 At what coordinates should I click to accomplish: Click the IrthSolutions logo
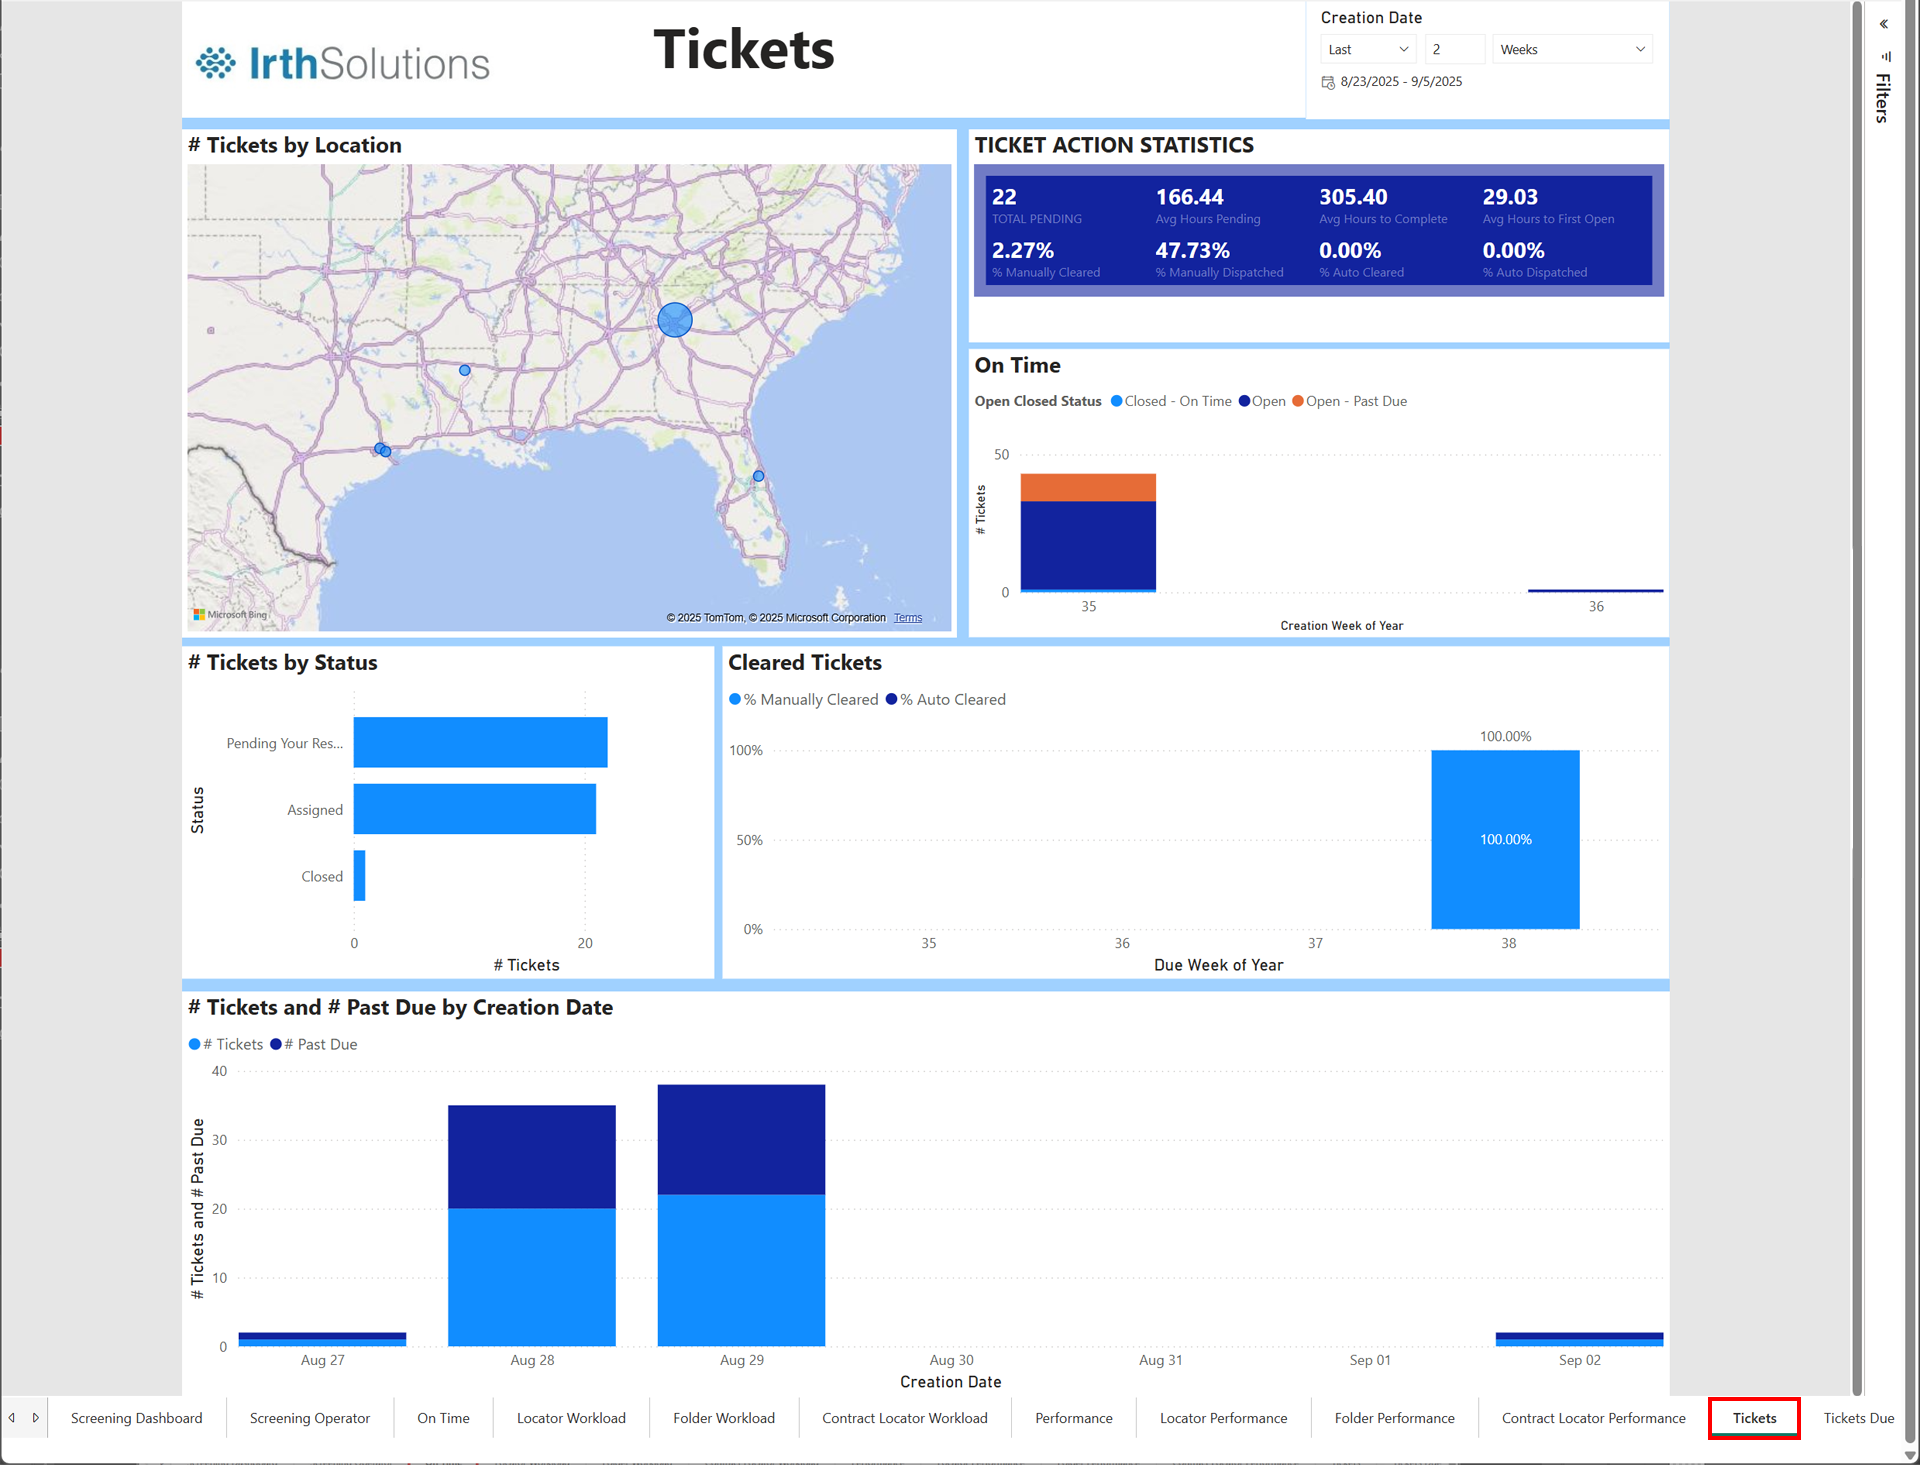[342, 63]
